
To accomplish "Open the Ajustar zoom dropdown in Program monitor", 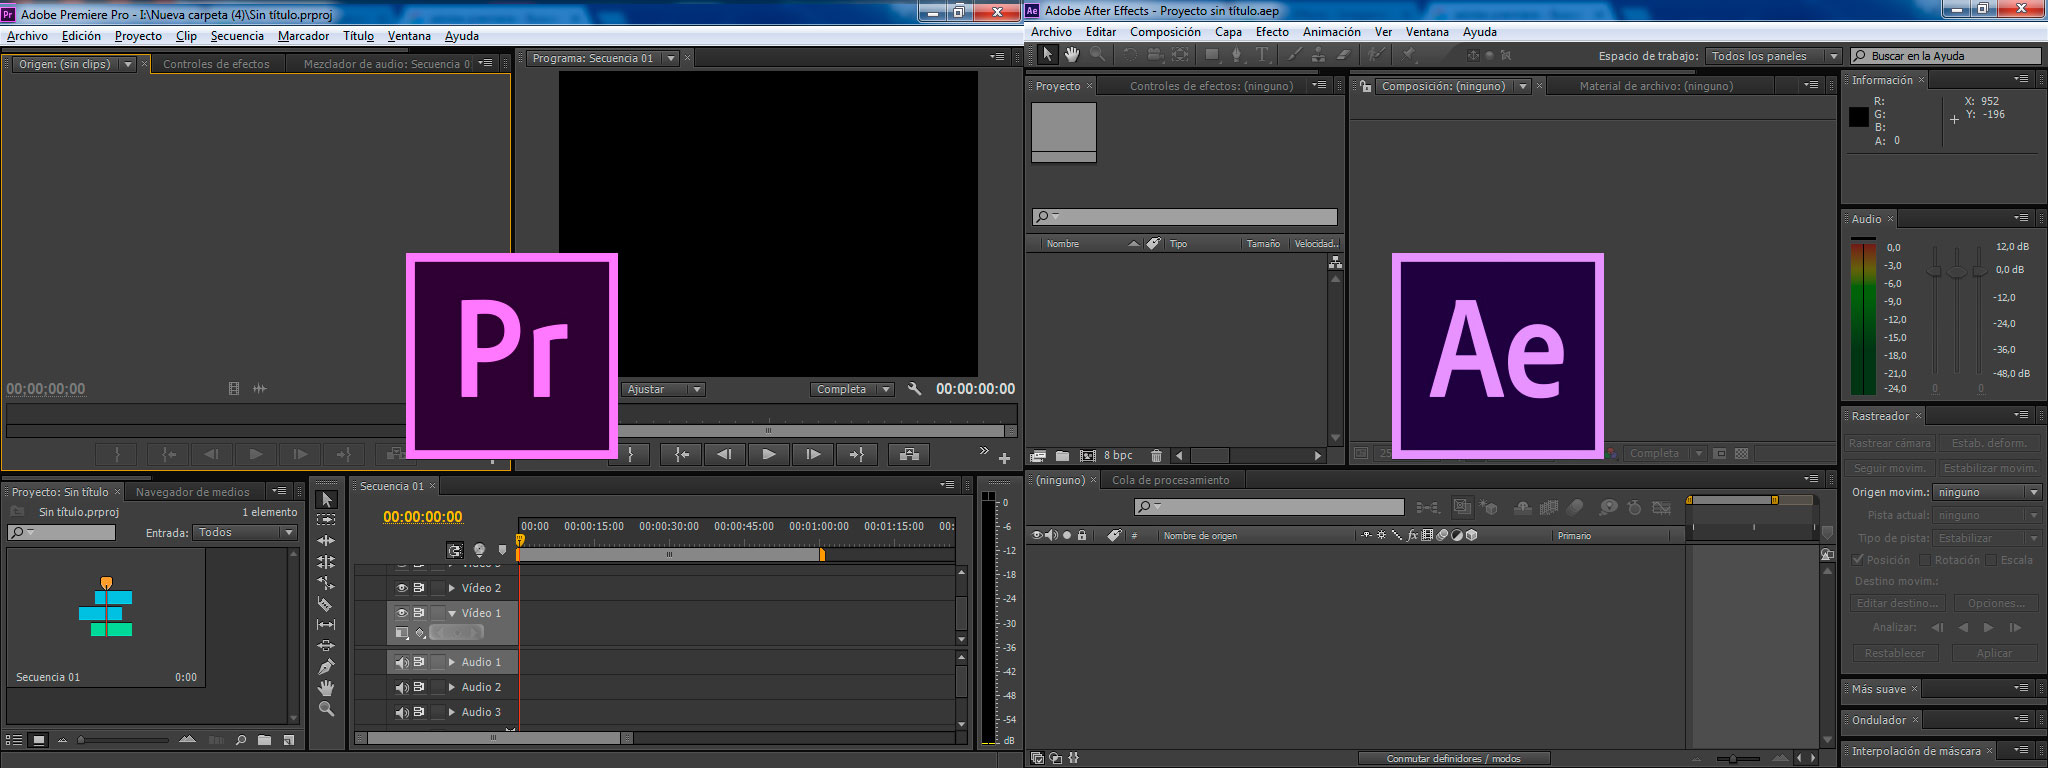I will (664, 389).
